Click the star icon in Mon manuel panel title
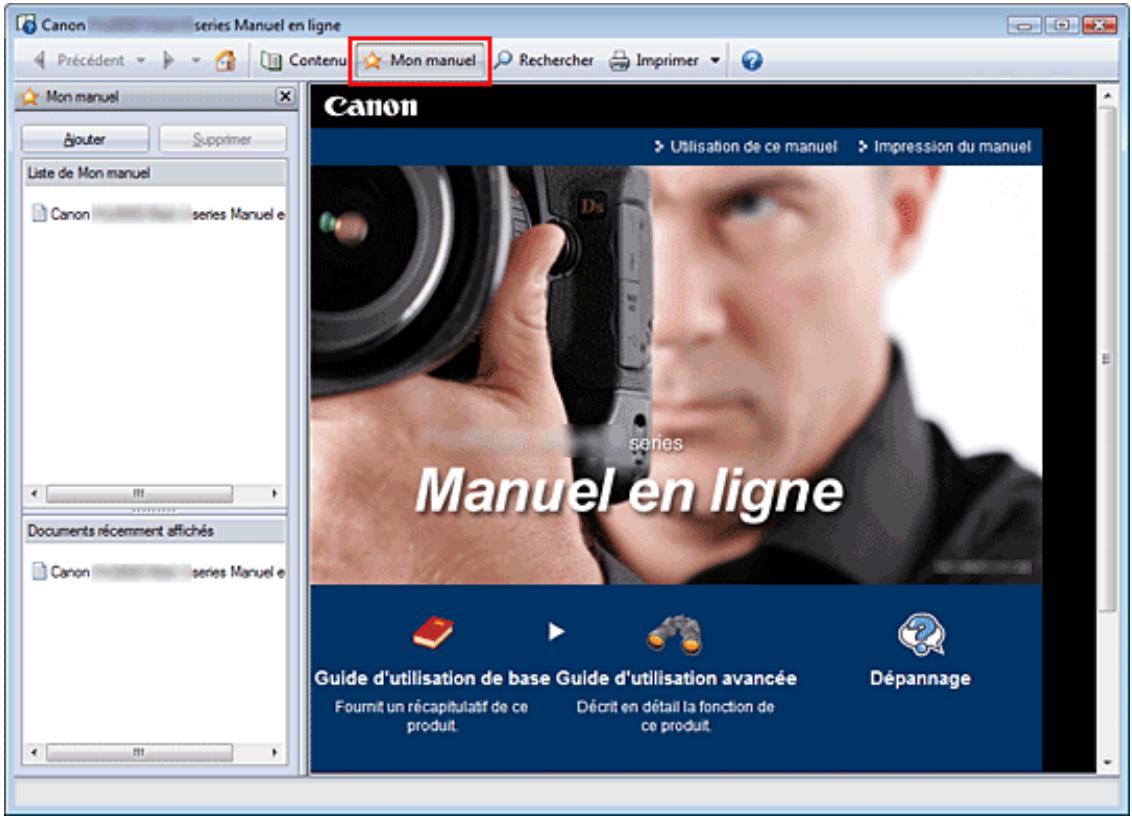 coord(30,97)
